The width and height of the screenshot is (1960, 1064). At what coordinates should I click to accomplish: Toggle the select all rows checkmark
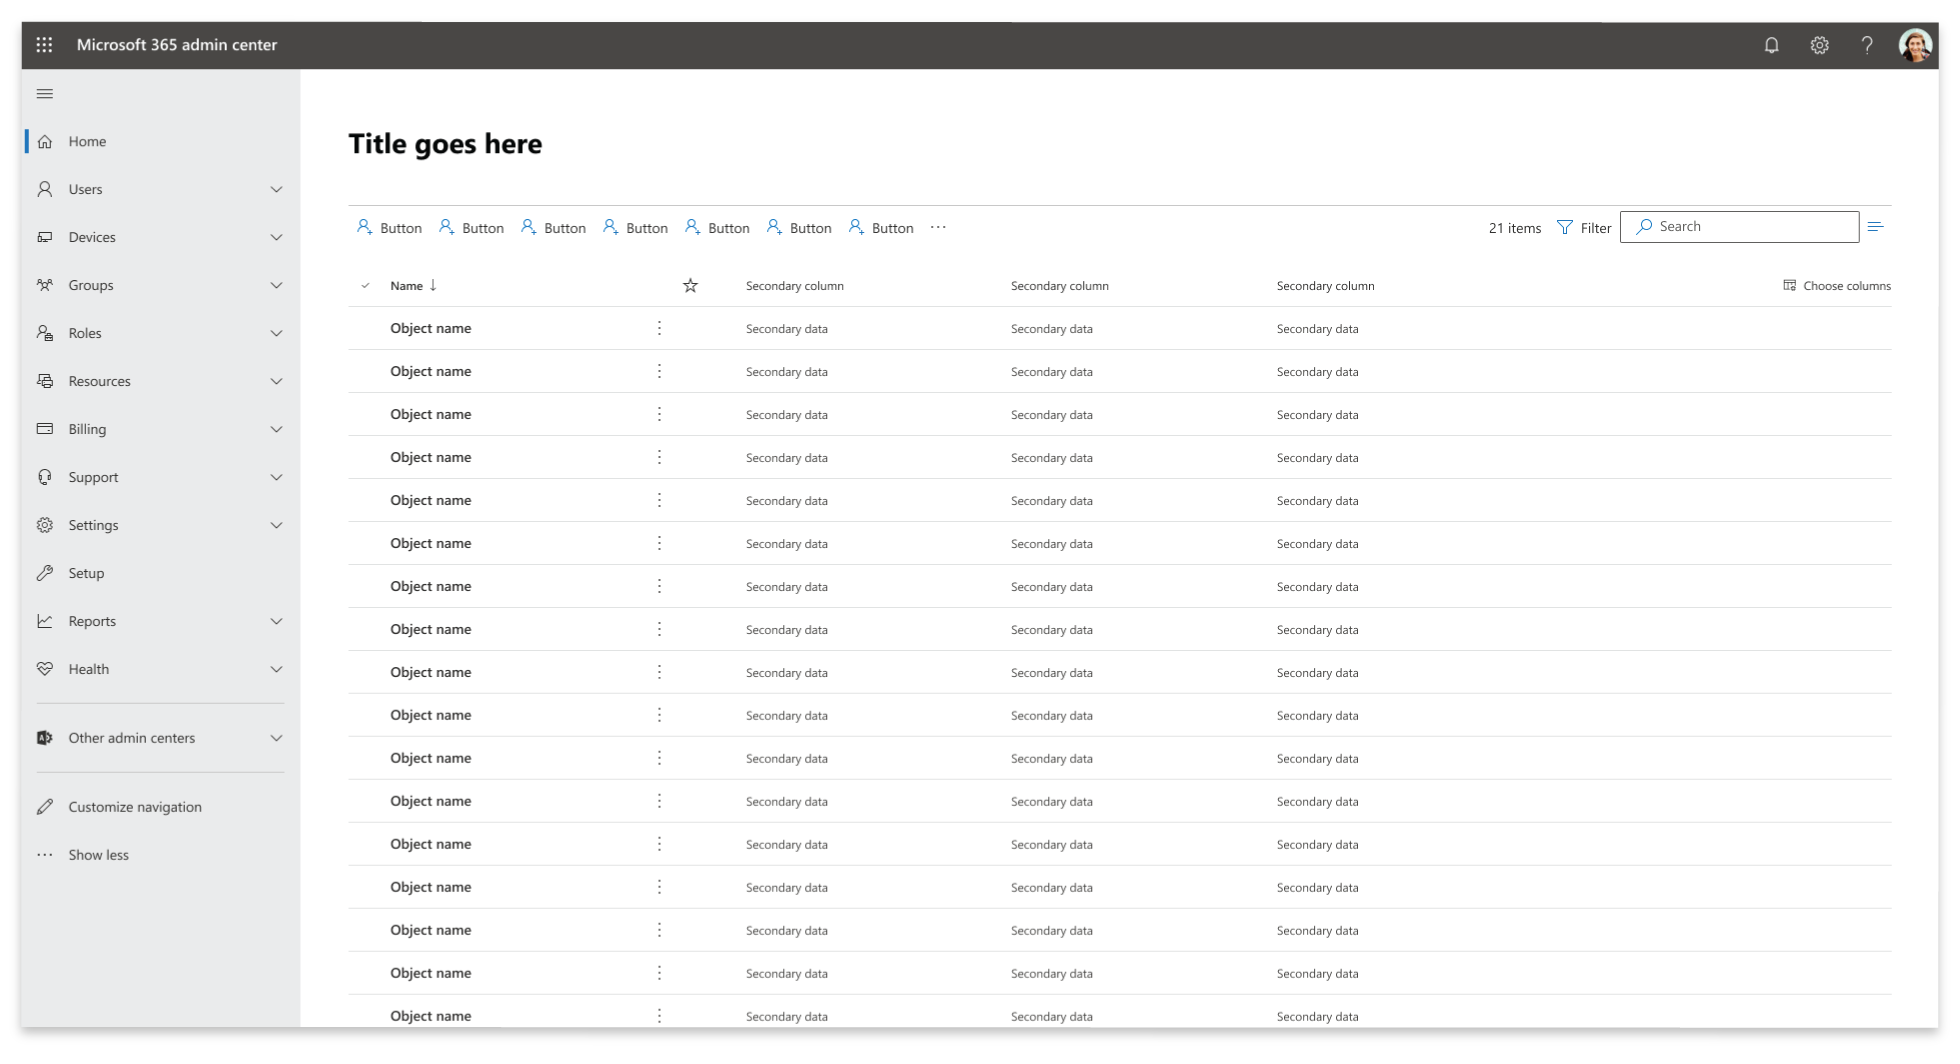point(365,286)
